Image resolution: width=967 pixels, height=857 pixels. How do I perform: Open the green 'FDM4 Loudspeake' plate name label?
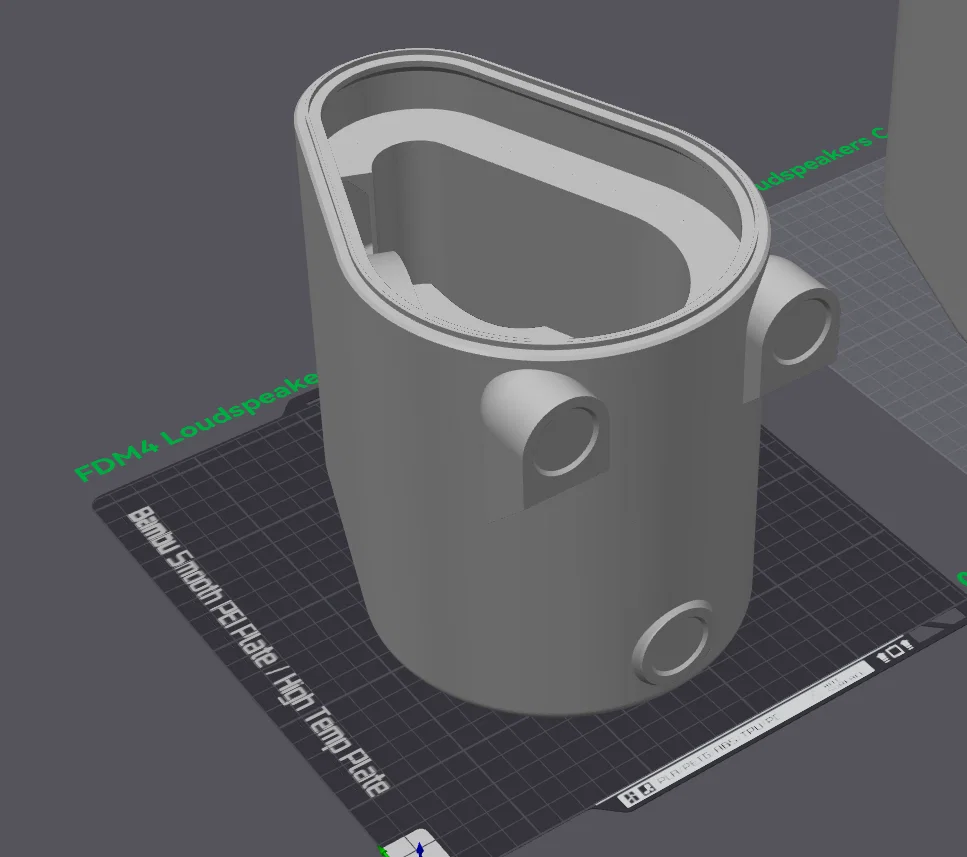tap(196, 427)
